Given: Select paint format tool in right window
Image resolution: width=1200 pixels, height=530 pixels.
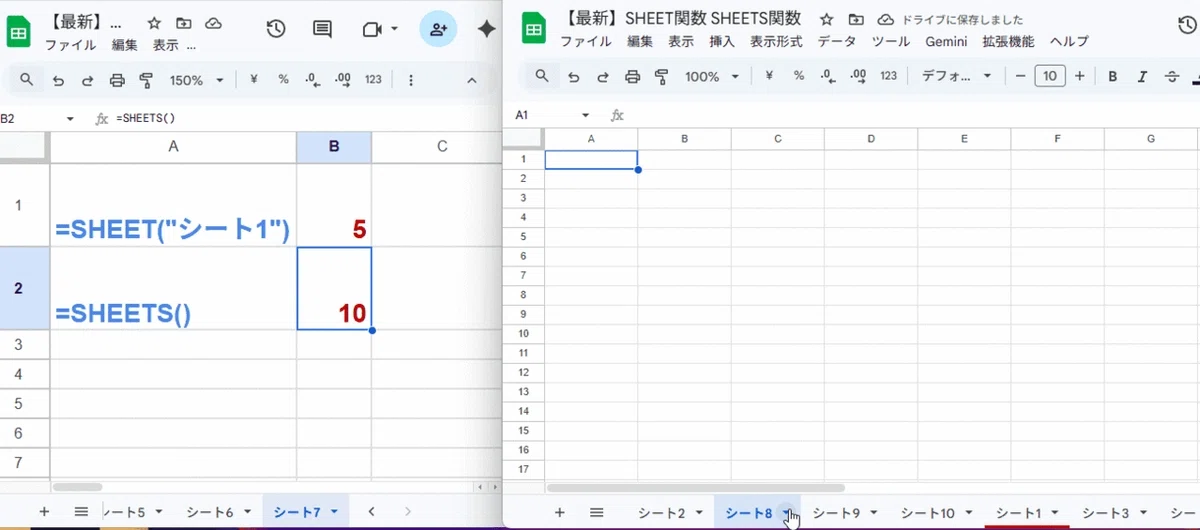Looking at the screenshot, I should [x=662, y=76].
